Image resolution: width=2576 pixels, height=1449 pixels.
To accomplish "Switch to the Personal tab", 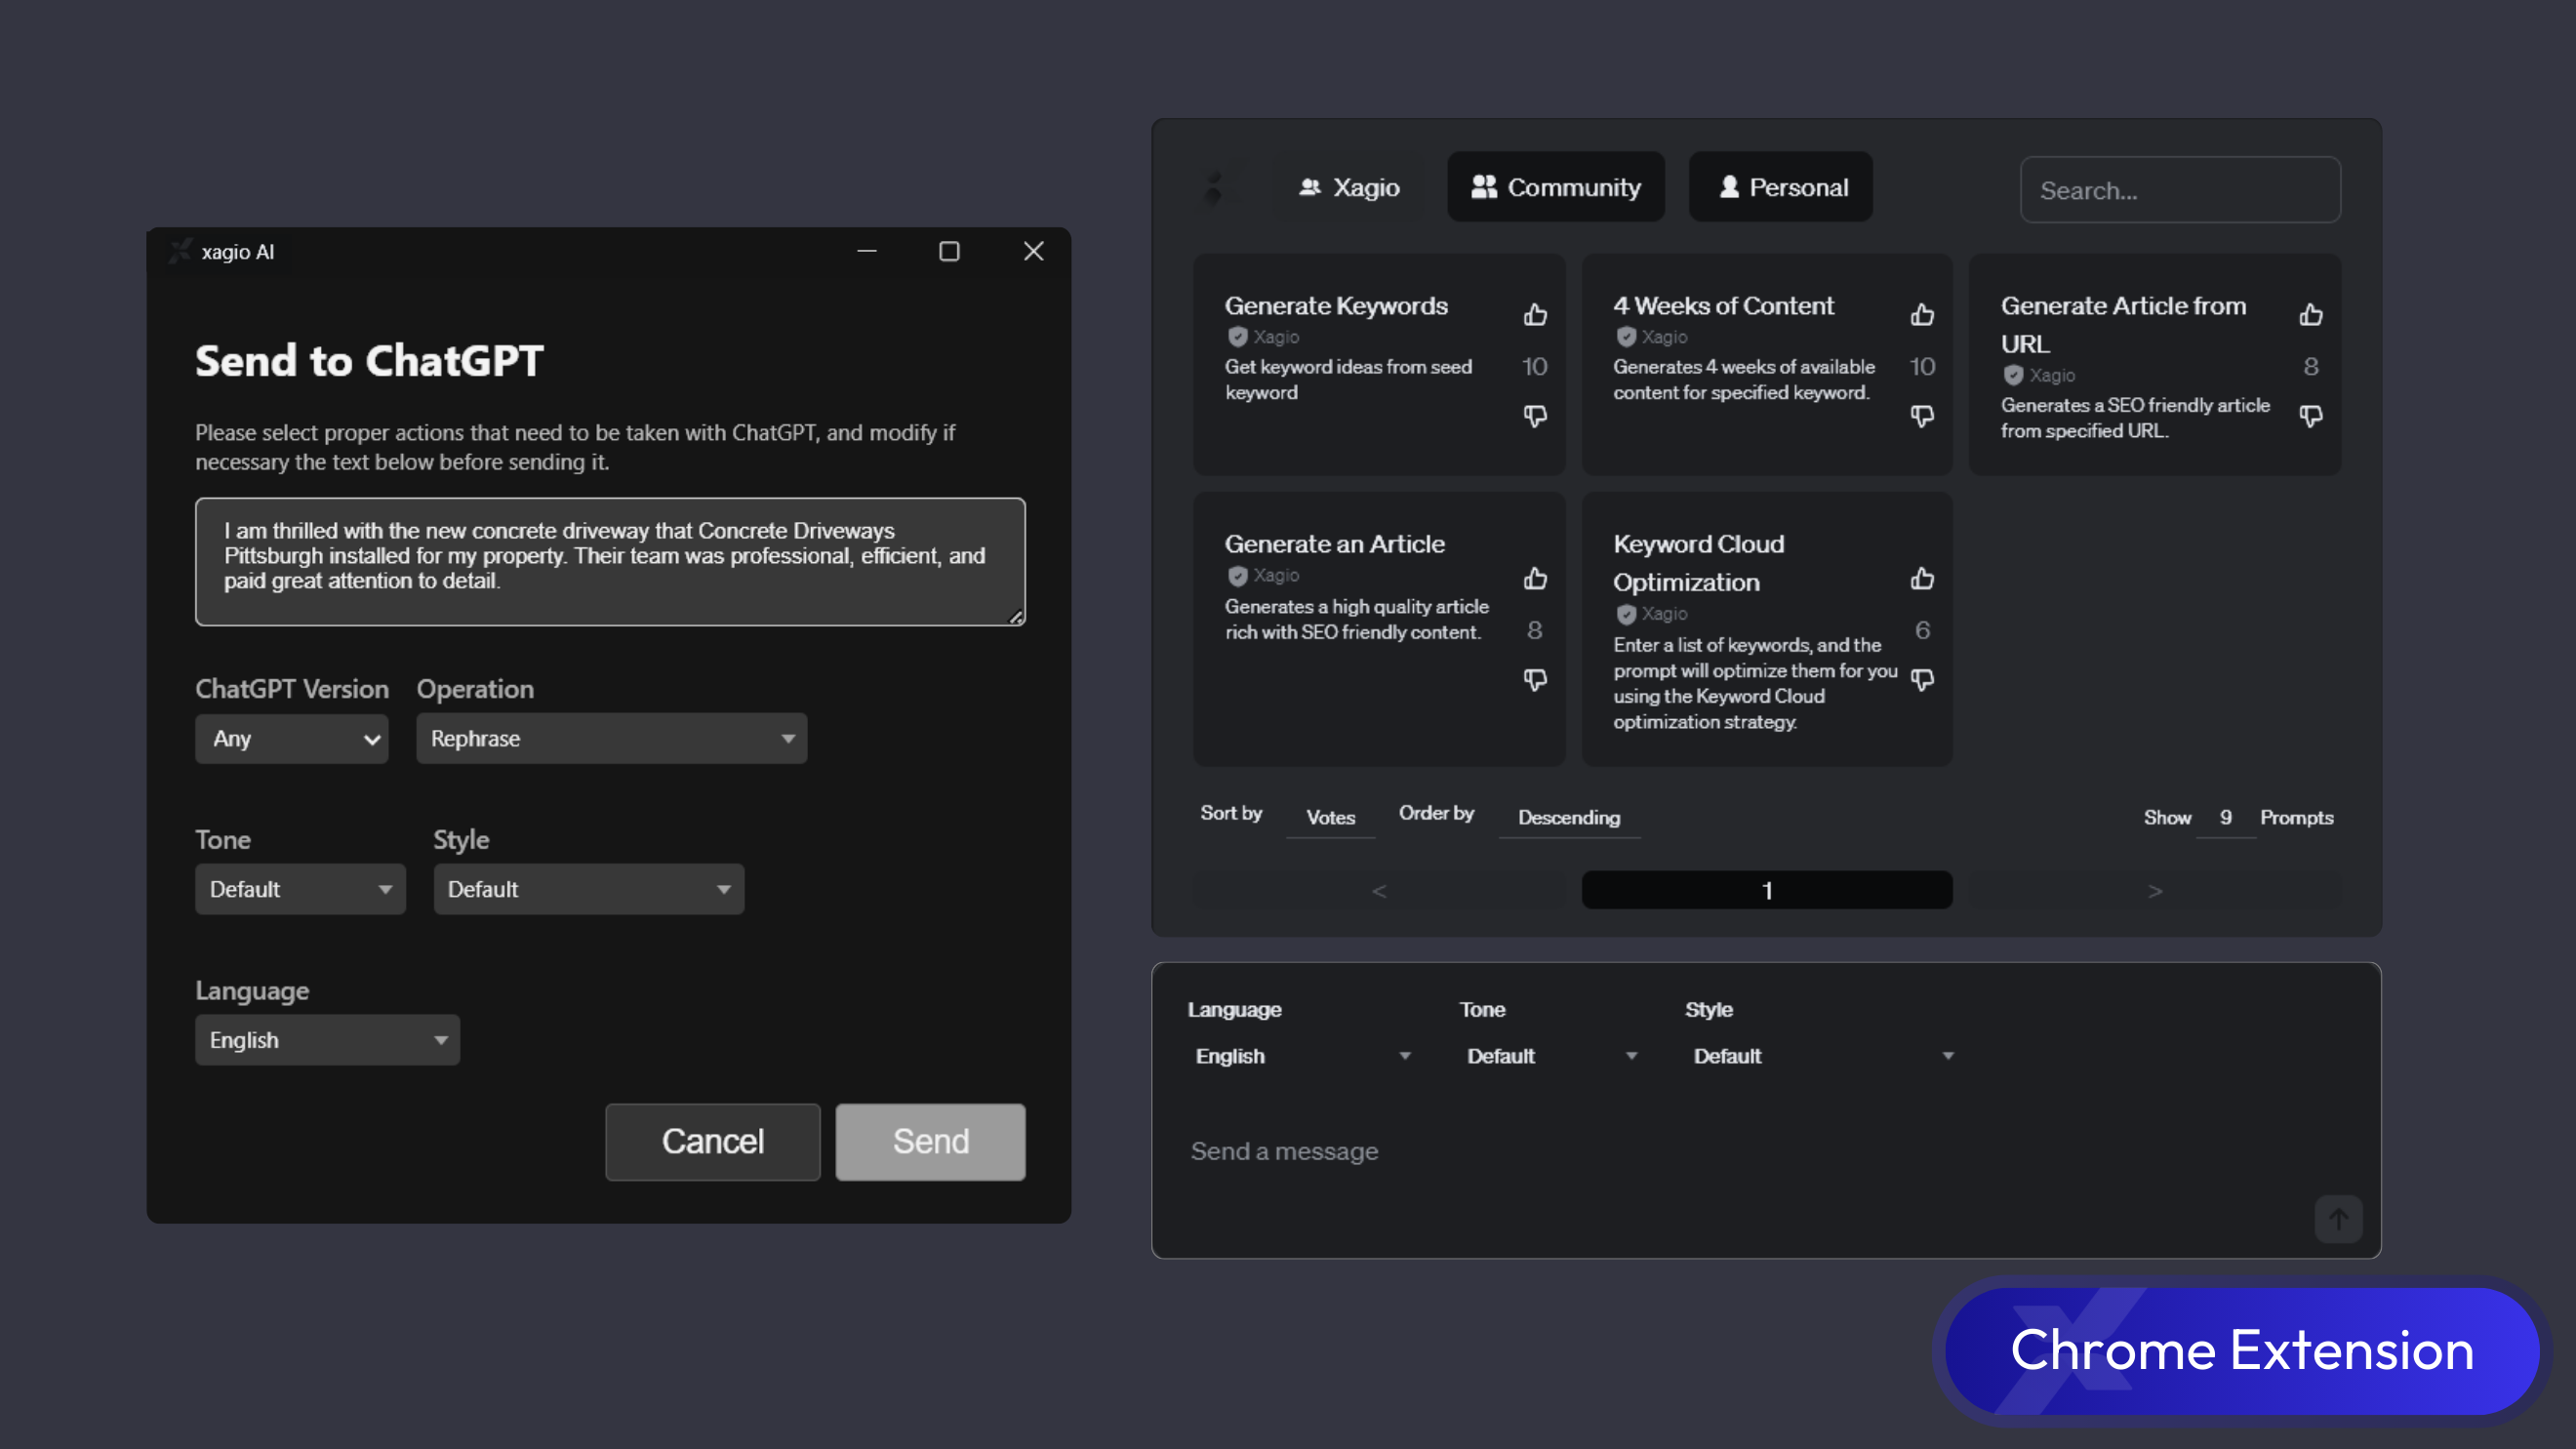I will click(x=1781, y=187).
